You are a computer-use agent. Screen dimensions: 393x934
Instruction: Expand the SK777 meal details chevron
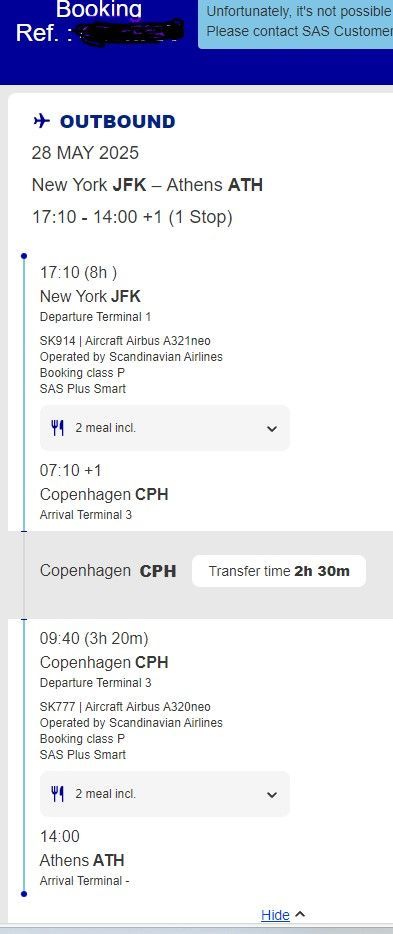272,794
